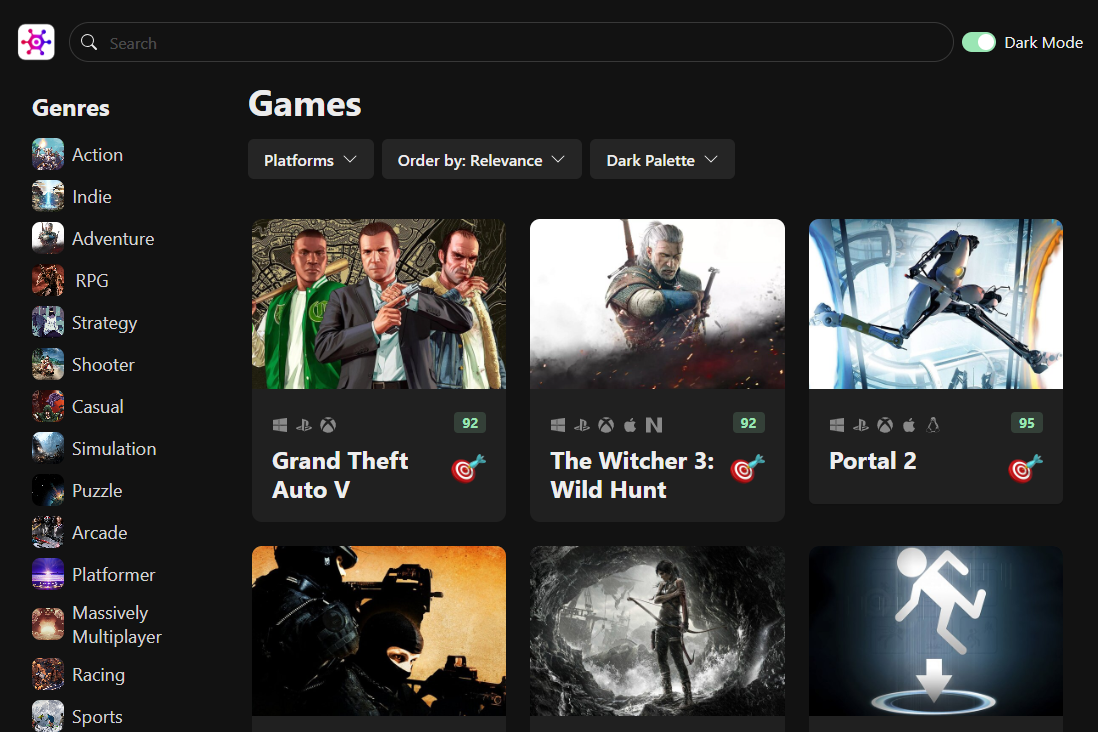Image resolution: width=1098 pixels, height=732 pixels.
Task: Go to the Simulation genre
Action: (114, 449)
